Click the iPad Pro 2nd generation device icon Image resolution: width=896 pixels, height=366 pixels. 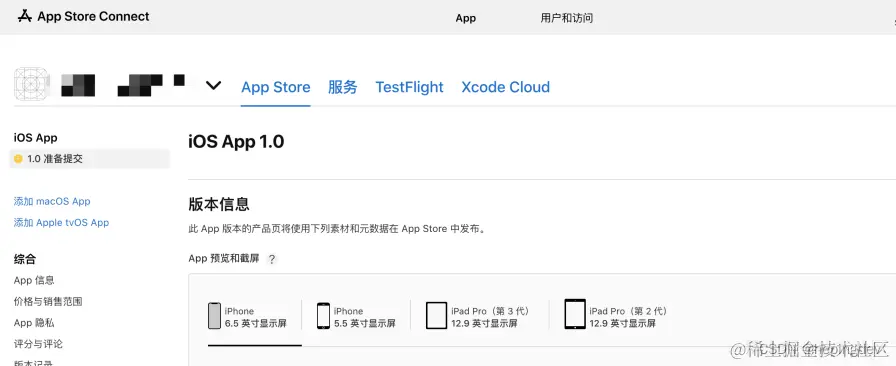574,314
